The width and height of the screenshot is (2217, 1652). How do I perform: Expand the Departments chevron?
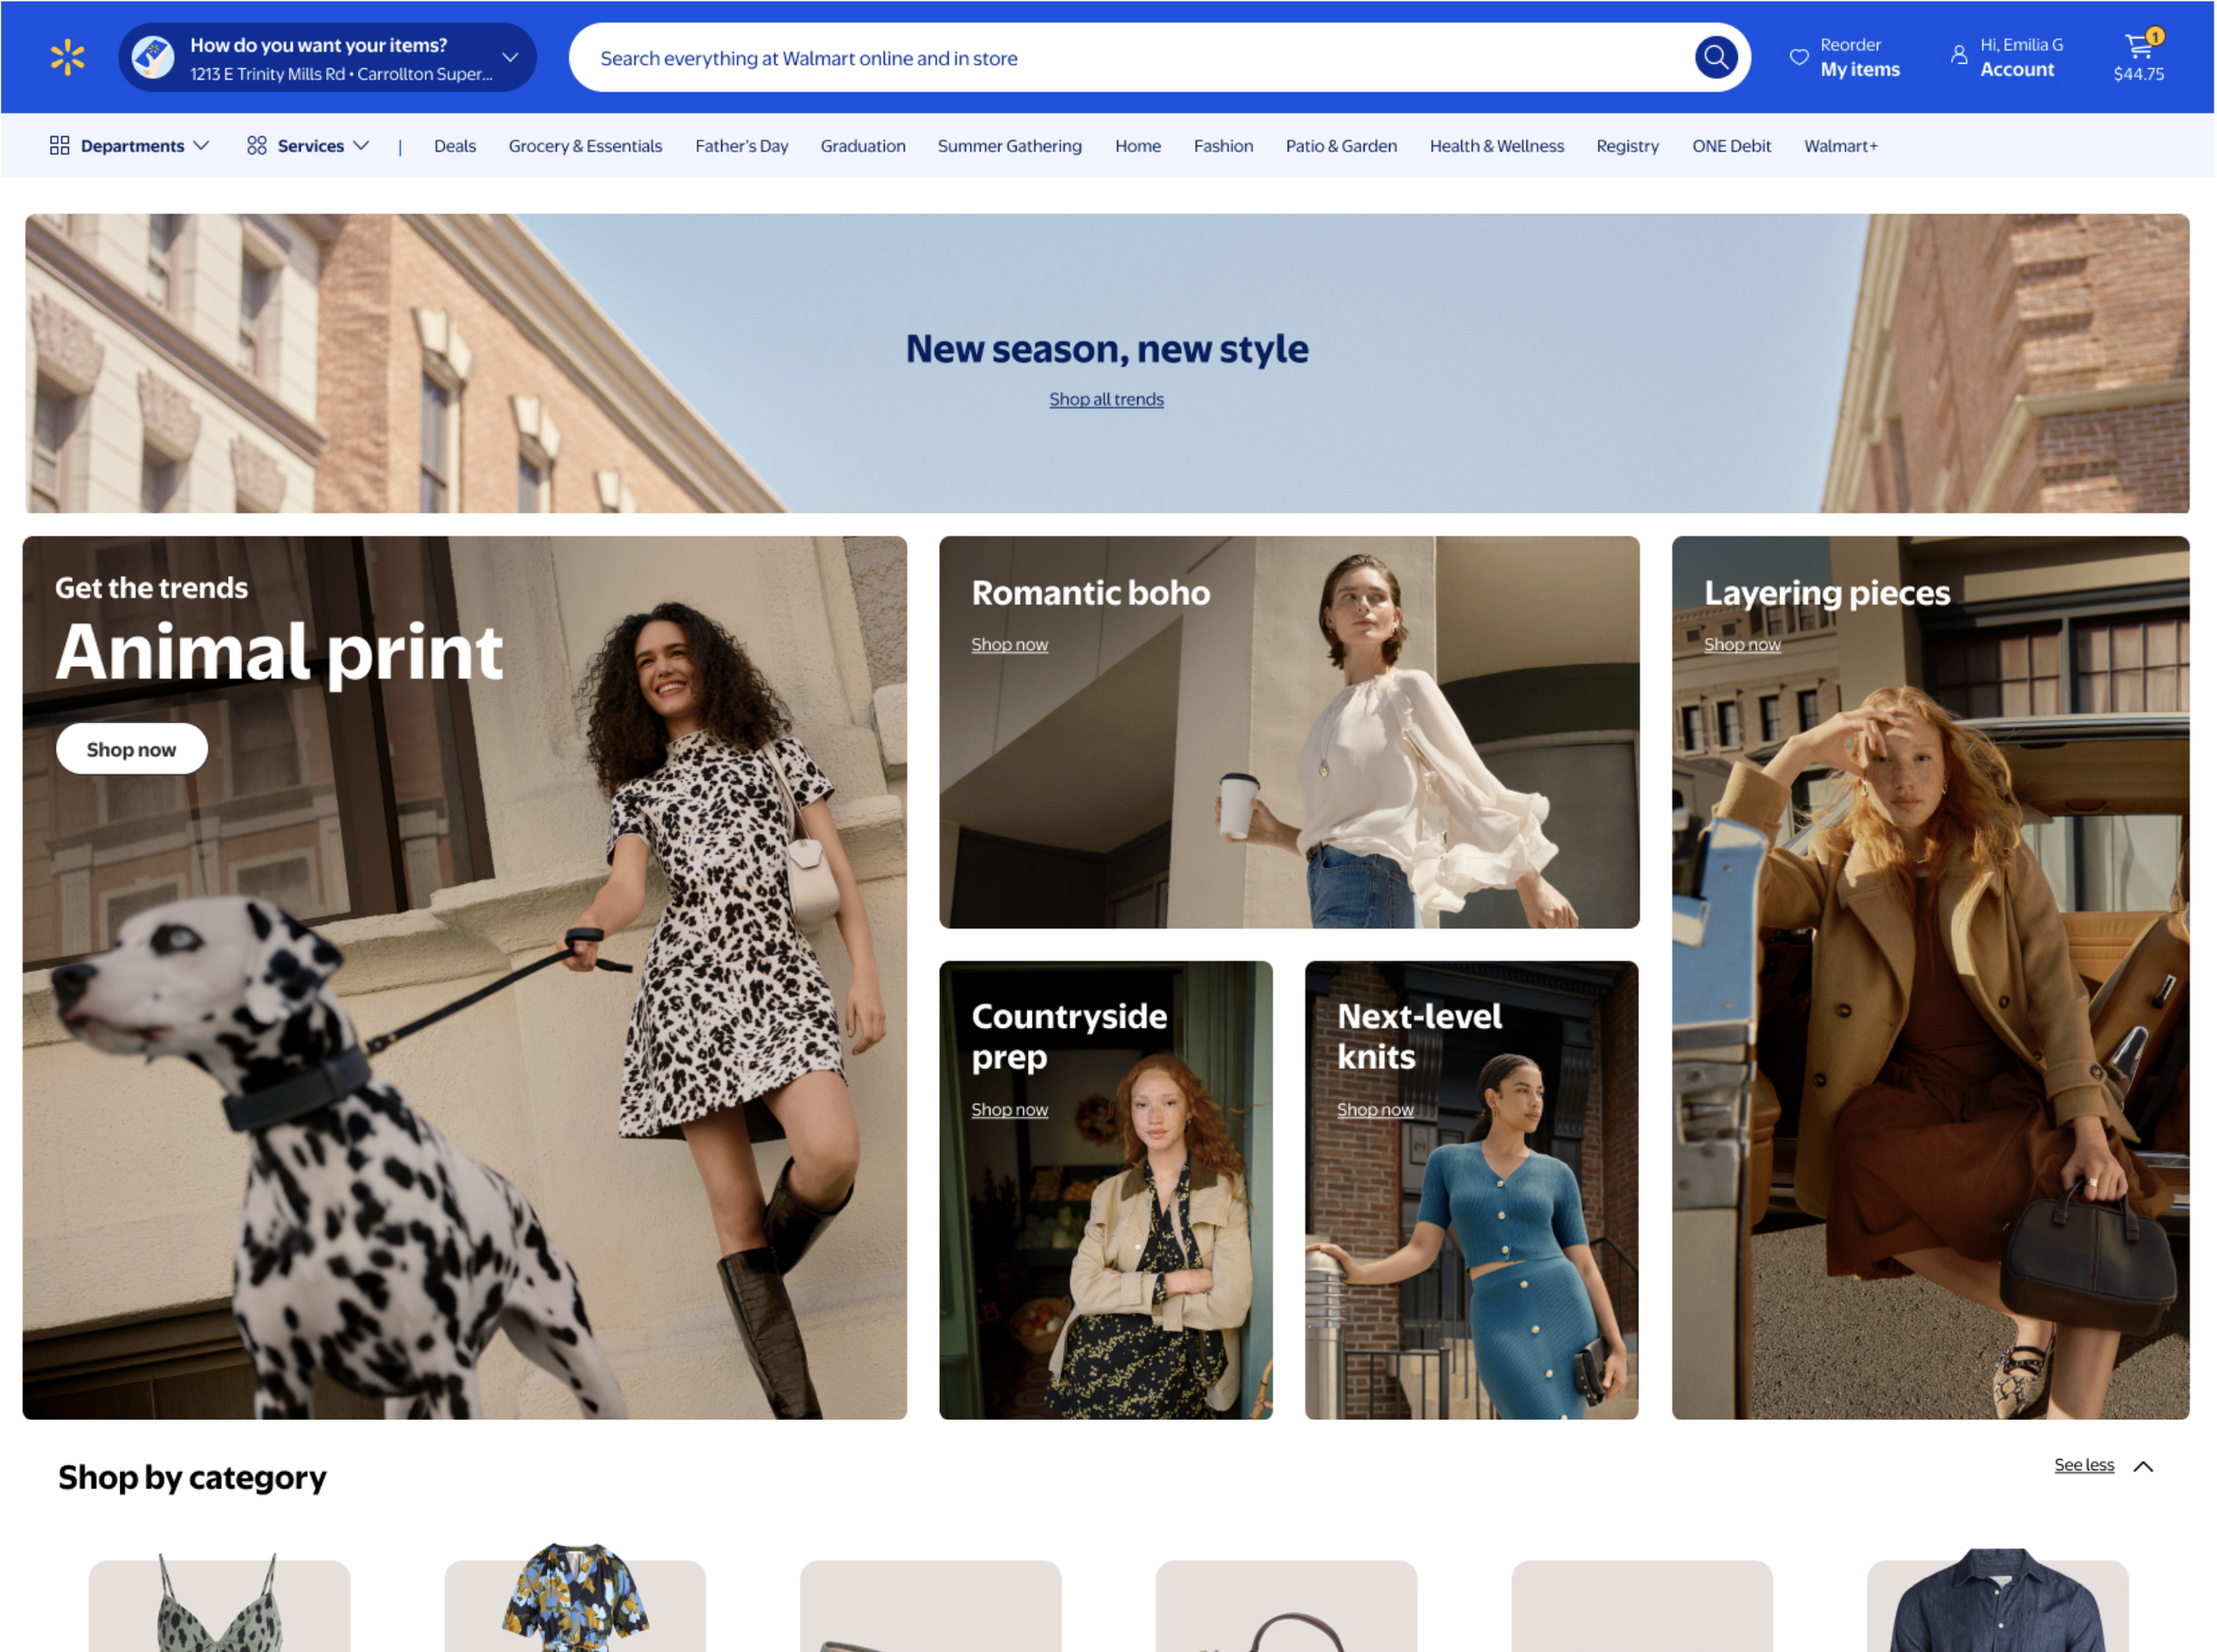pos(202,146)
